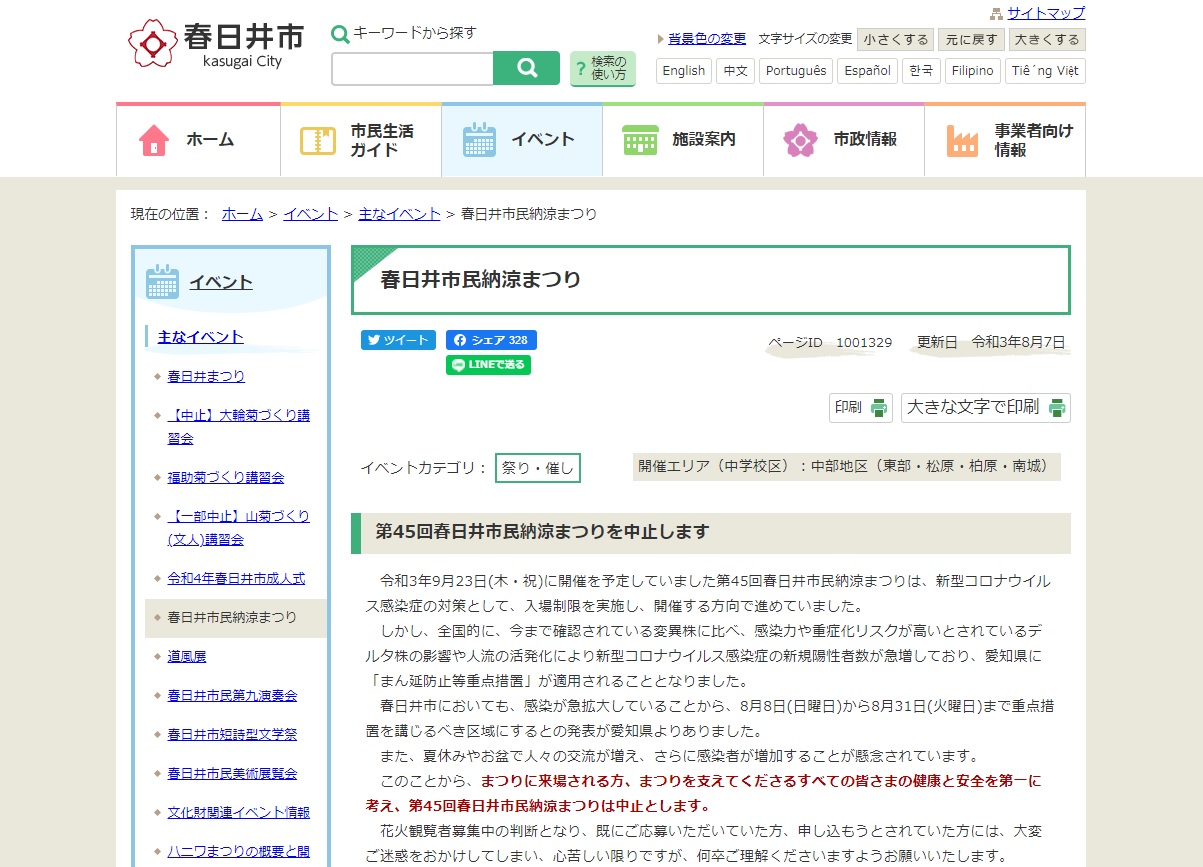Click the sidebar イベント heading link
The height and width of the screenshot is (867, 1203).
pyautogui.click(x=221, y=282)
